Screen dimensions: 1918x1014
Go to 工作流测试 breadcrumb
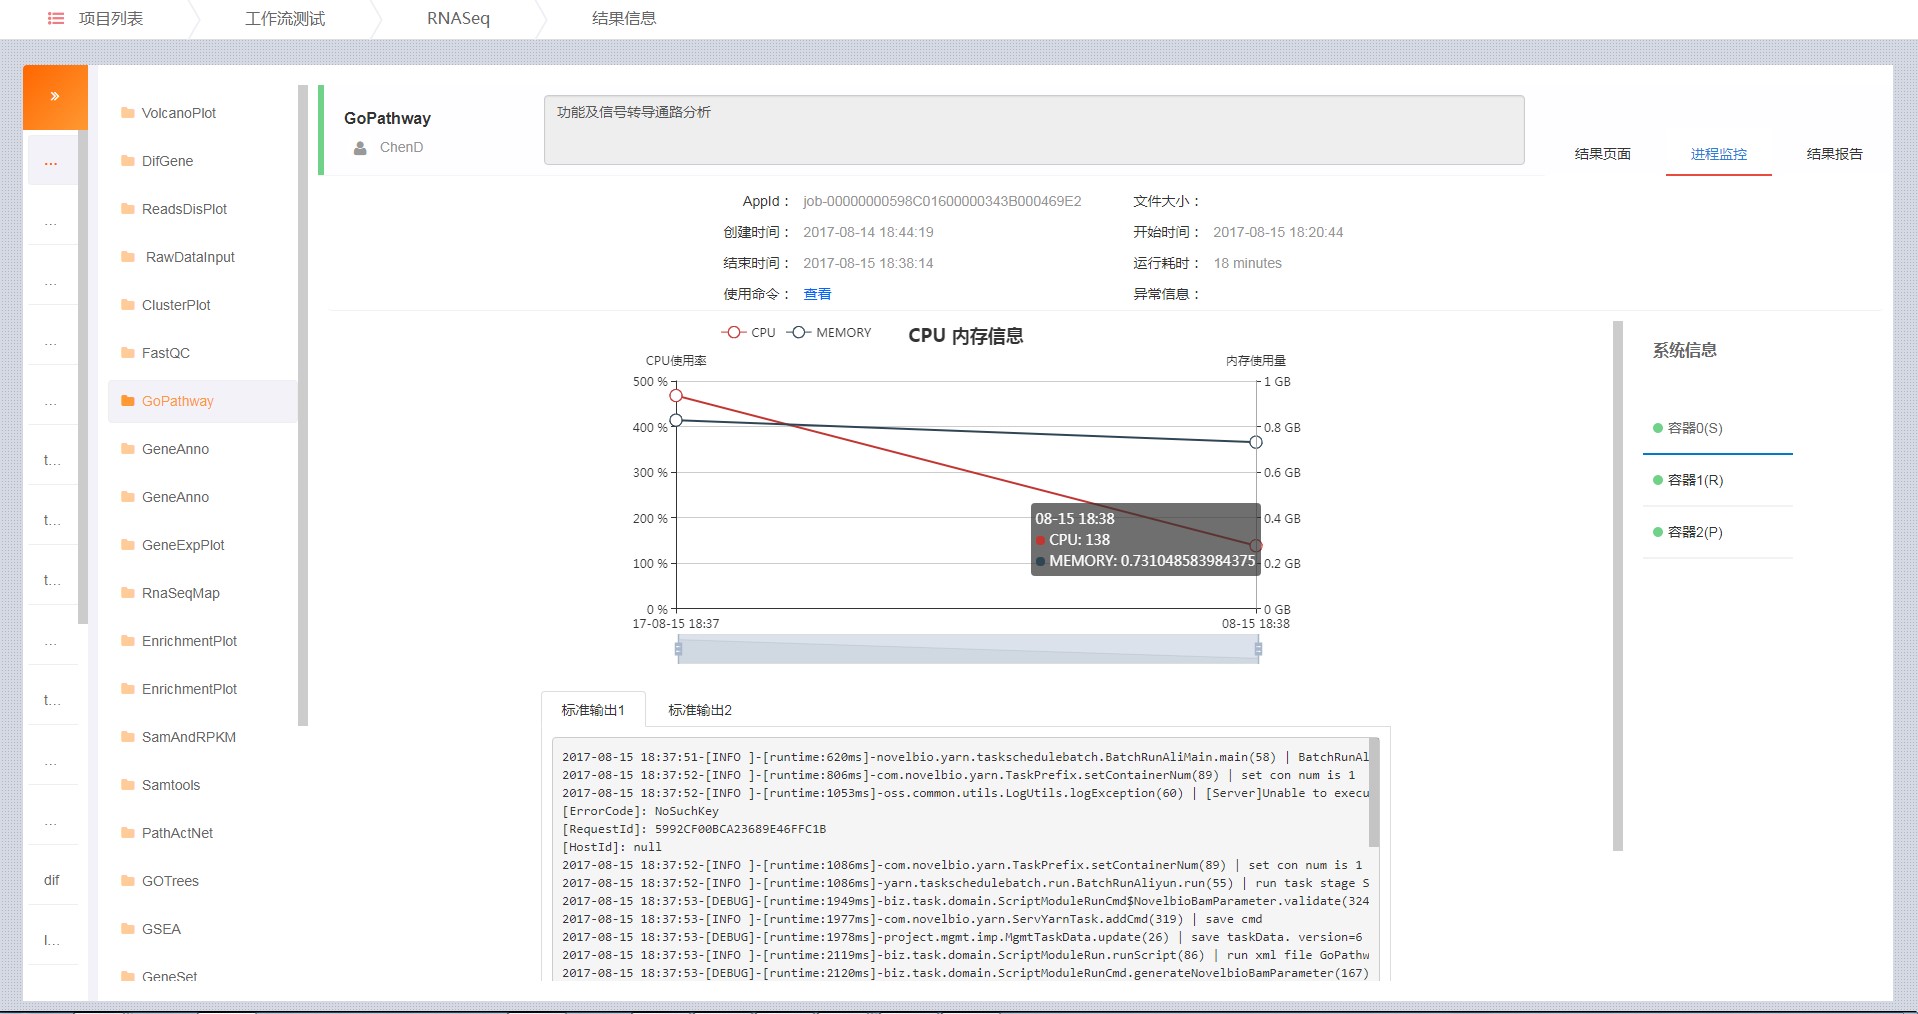click(285, 19)
